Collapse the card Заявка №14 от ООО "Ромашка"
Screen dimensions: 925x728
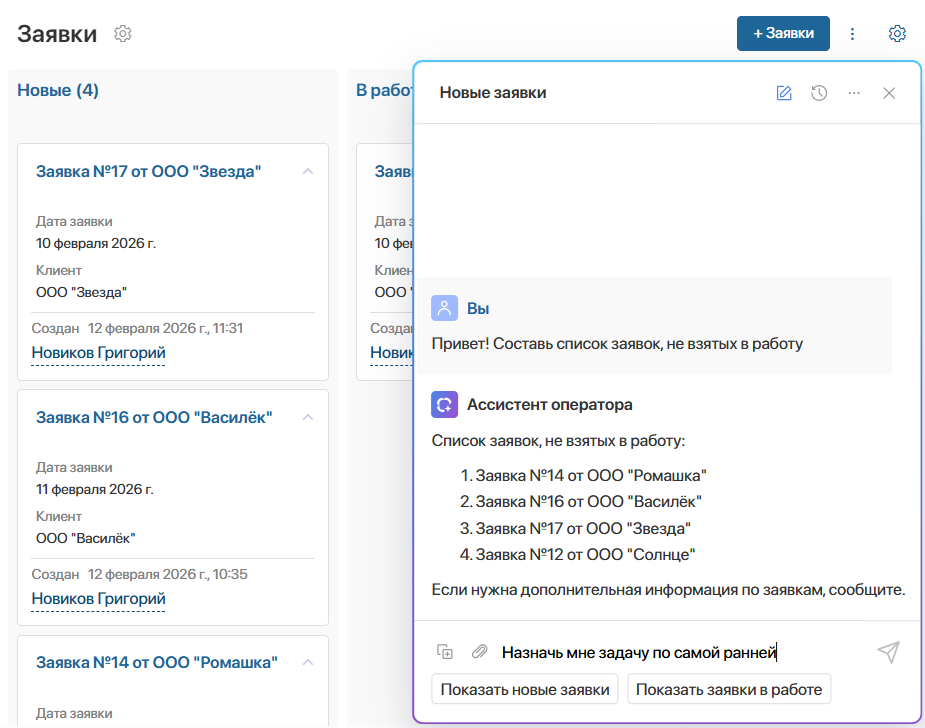click(310, 661)
